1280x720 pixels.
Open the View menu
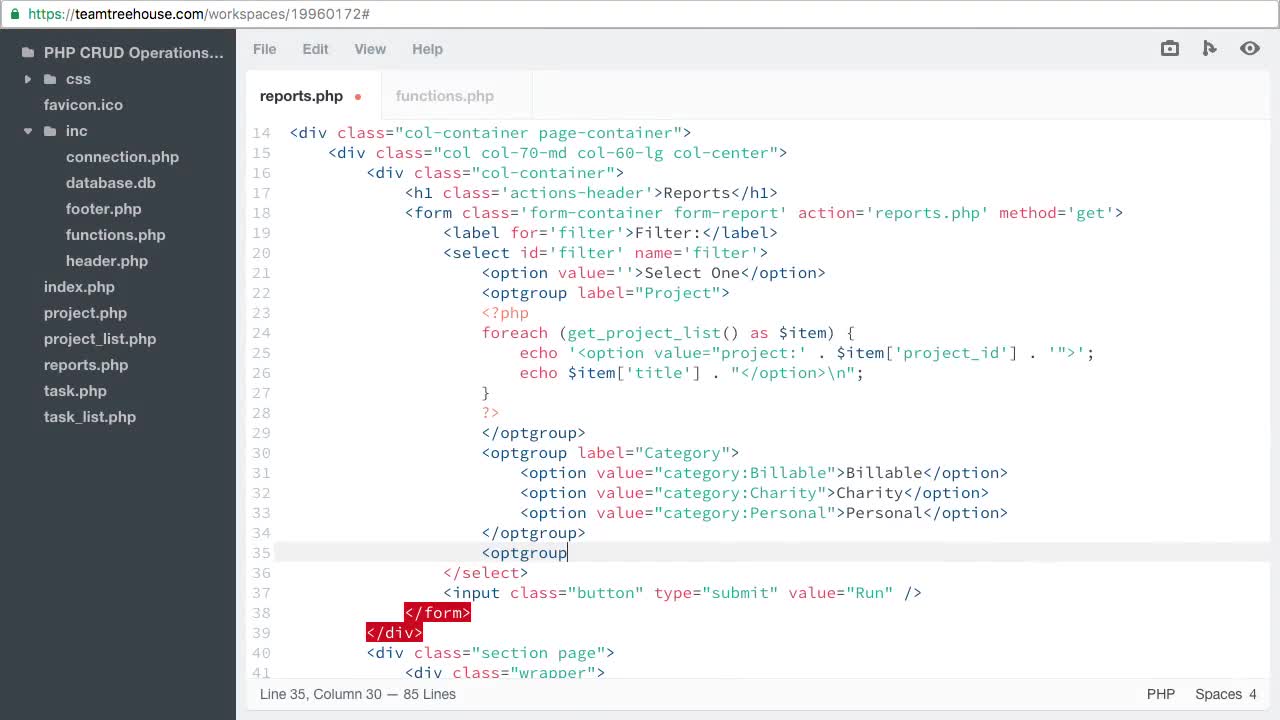pos(370,49)
